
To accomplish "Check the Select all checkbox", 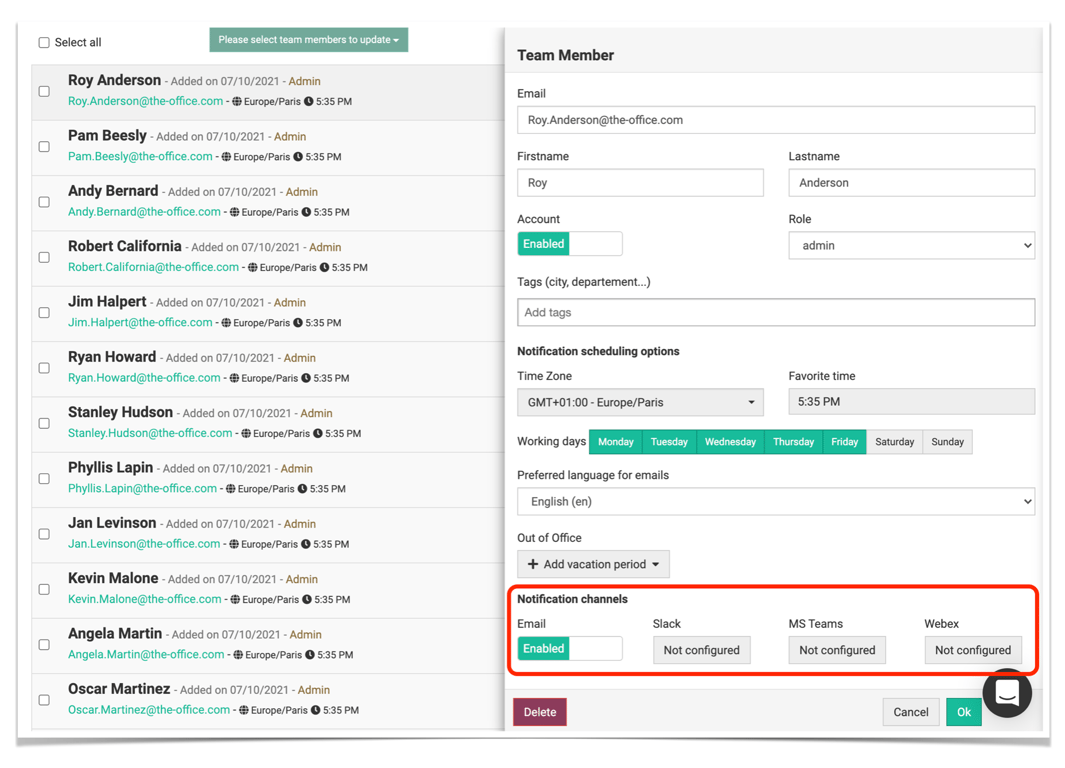I will (44, 43).
